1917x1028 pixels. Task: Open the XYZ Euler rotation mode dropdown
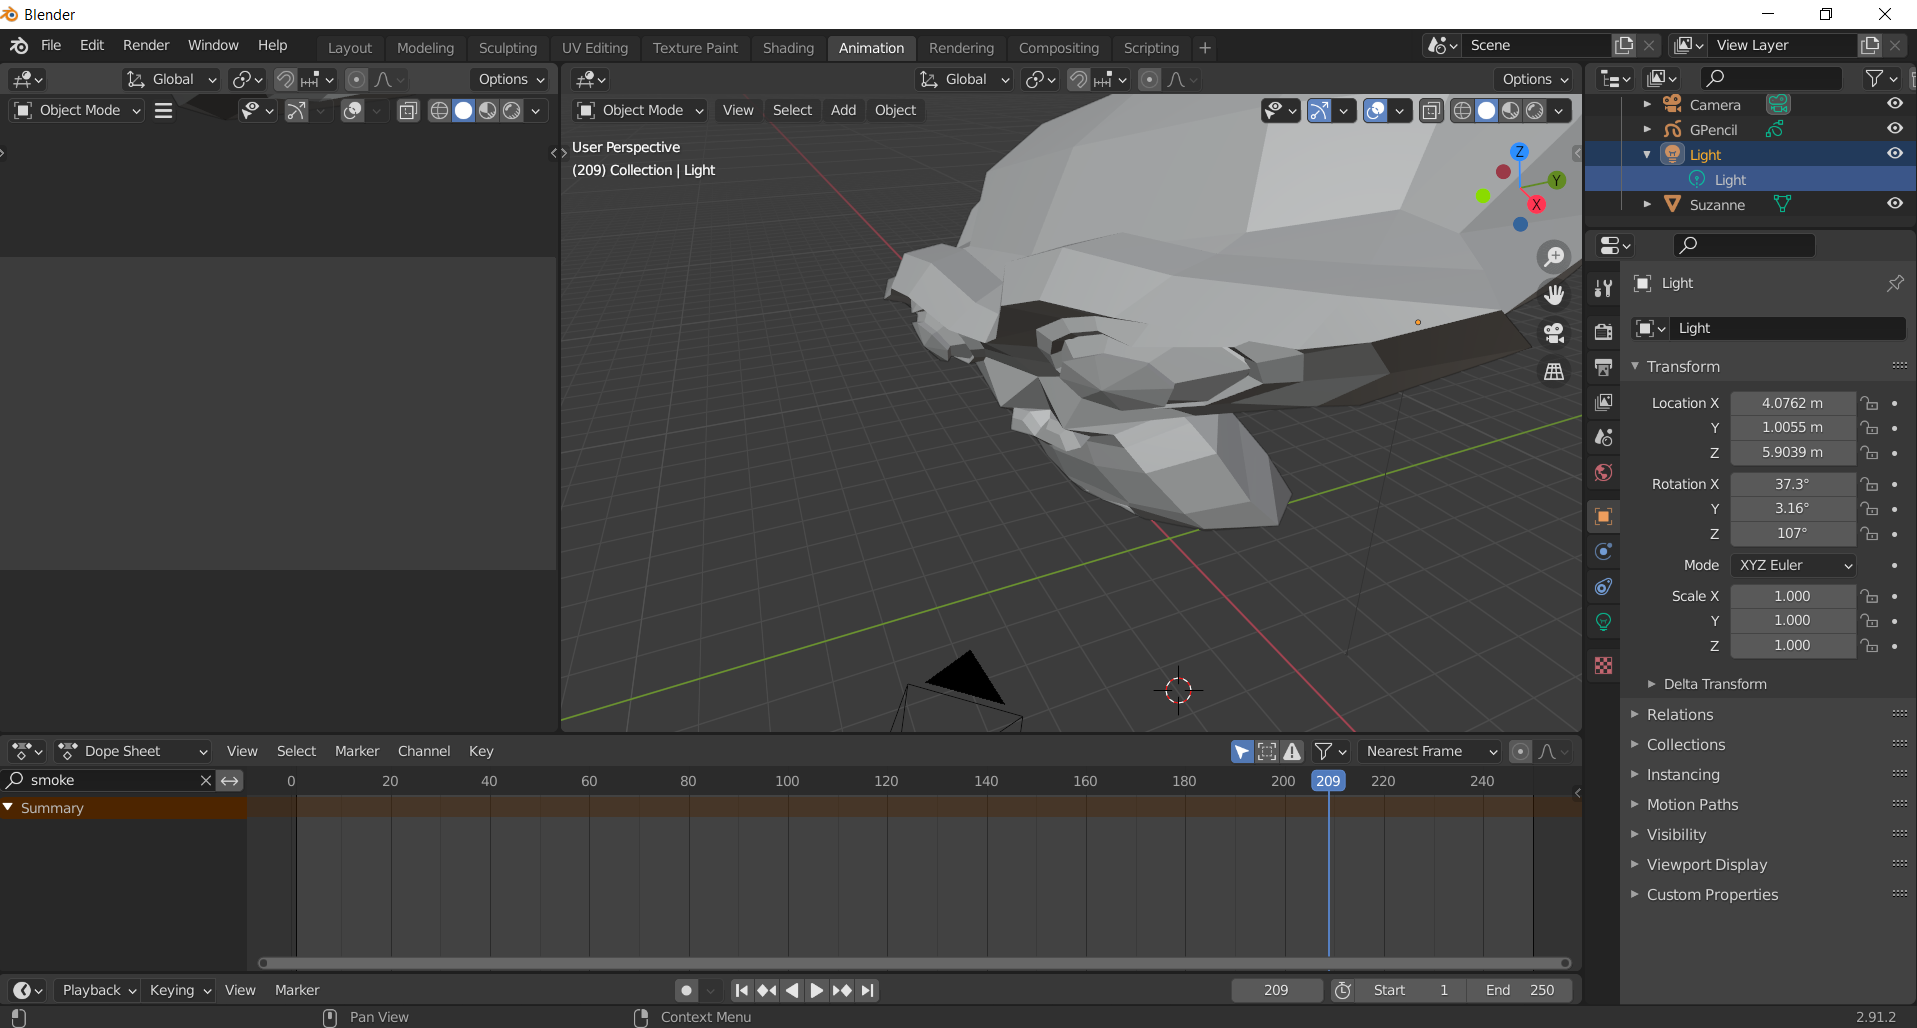point(1794,565)
